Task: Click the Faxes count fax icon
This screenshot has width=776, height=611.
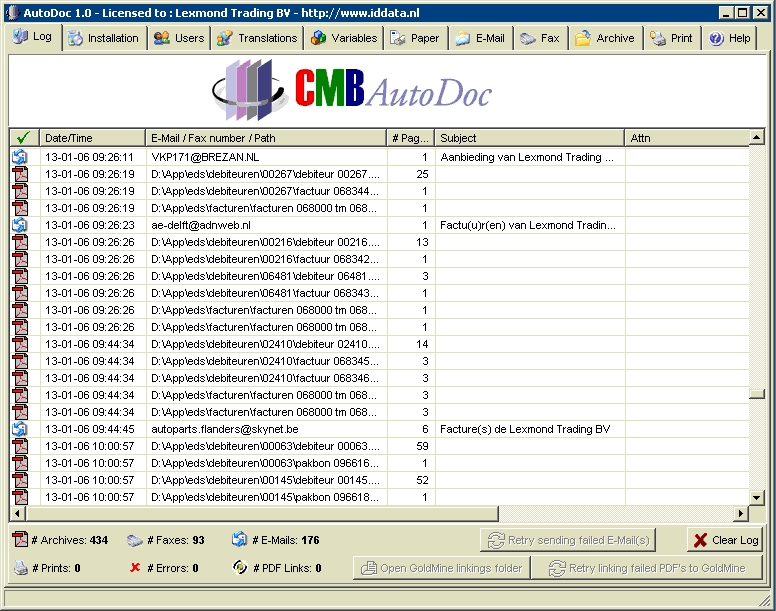Action: [x=135, y=540]
